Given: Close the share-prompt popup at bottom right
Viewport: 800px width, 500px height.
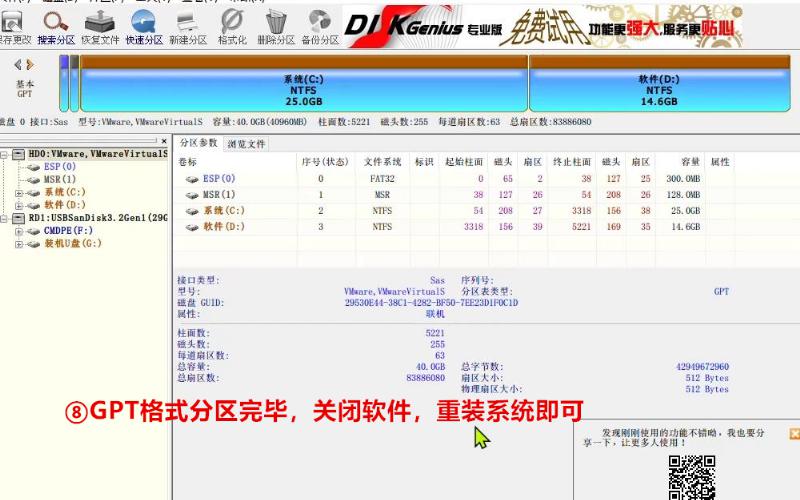Looking at the screenshot, I should point(794,434).
